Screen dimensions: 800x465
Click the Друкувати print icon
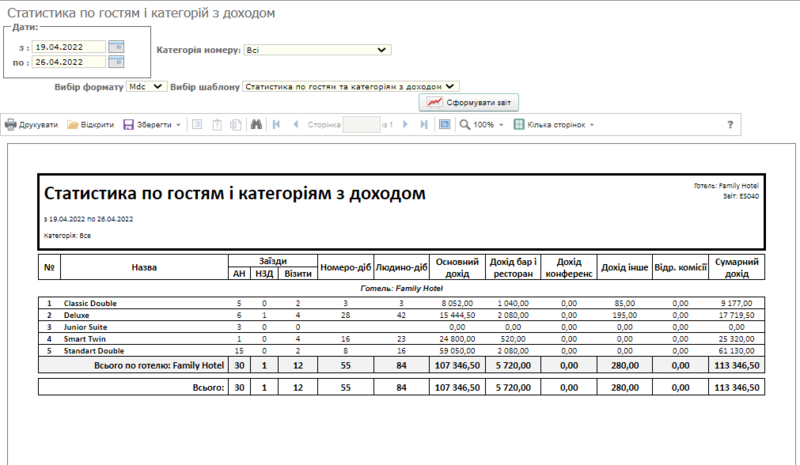tap(11, 125)
